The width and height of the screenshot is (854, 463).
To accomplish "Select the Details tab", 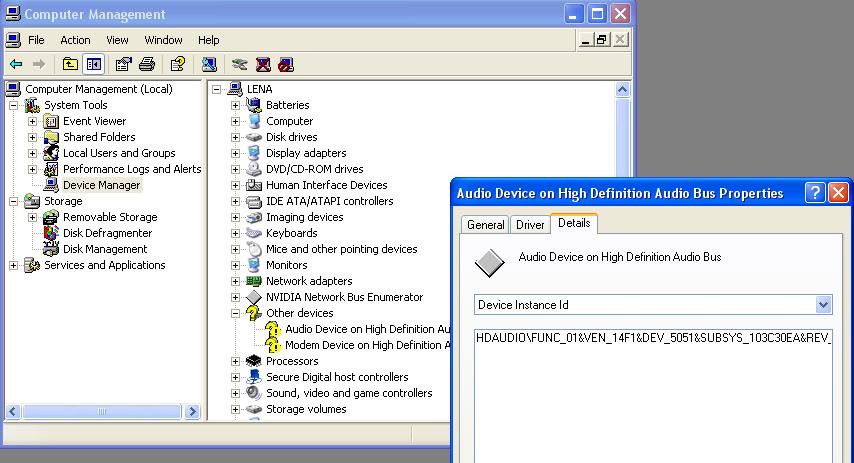I will [574, 223].
